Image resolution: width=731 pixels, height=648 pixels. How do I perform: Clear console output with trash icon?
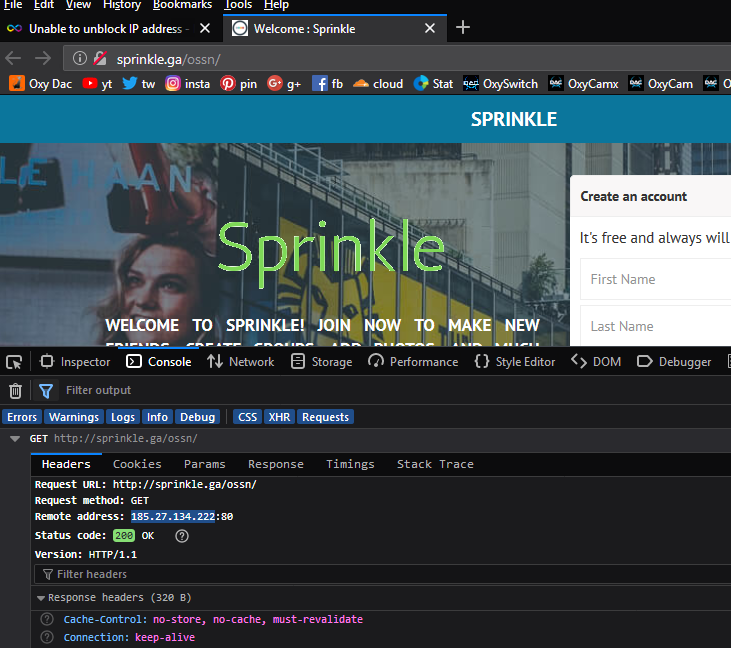(x=15, y=391)
